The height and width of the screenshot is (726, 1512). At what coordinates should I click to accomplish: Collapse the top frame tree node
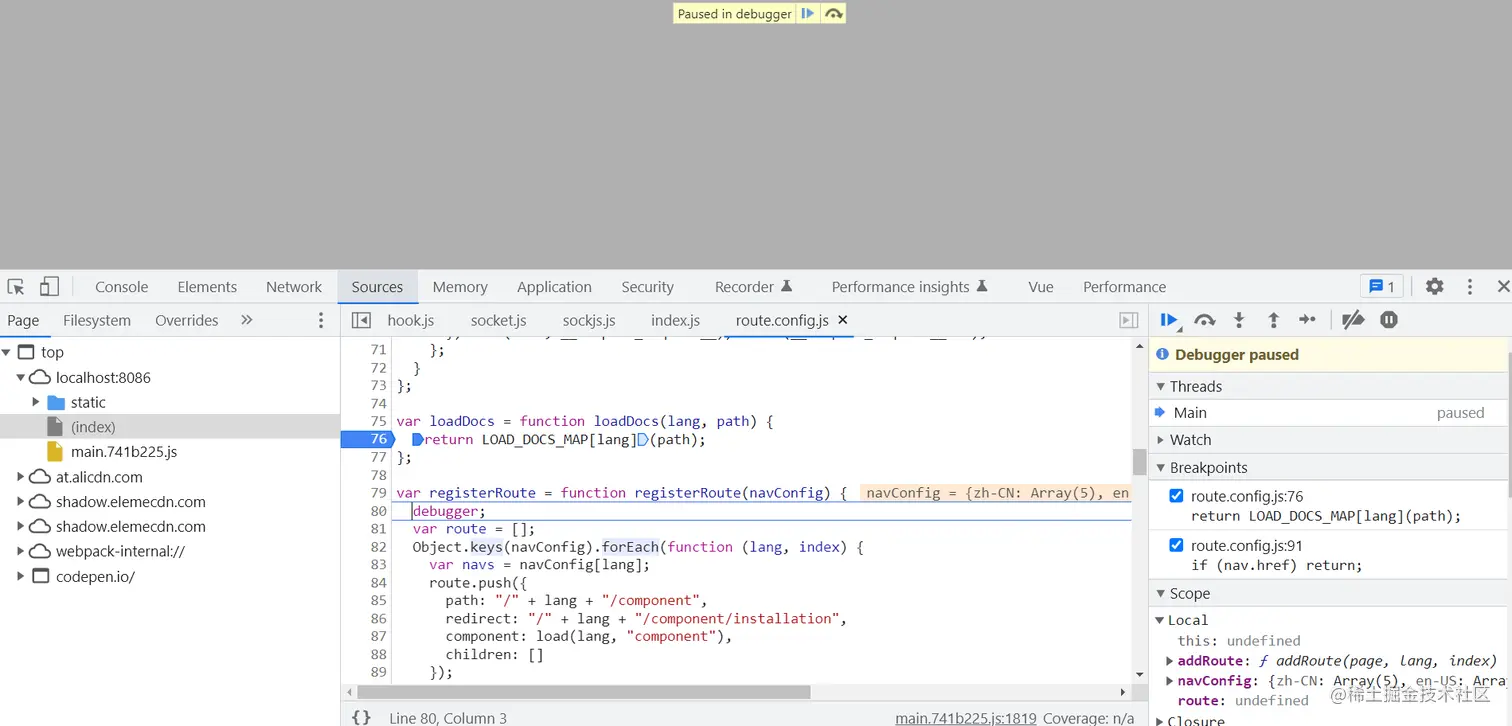(7, 353)
